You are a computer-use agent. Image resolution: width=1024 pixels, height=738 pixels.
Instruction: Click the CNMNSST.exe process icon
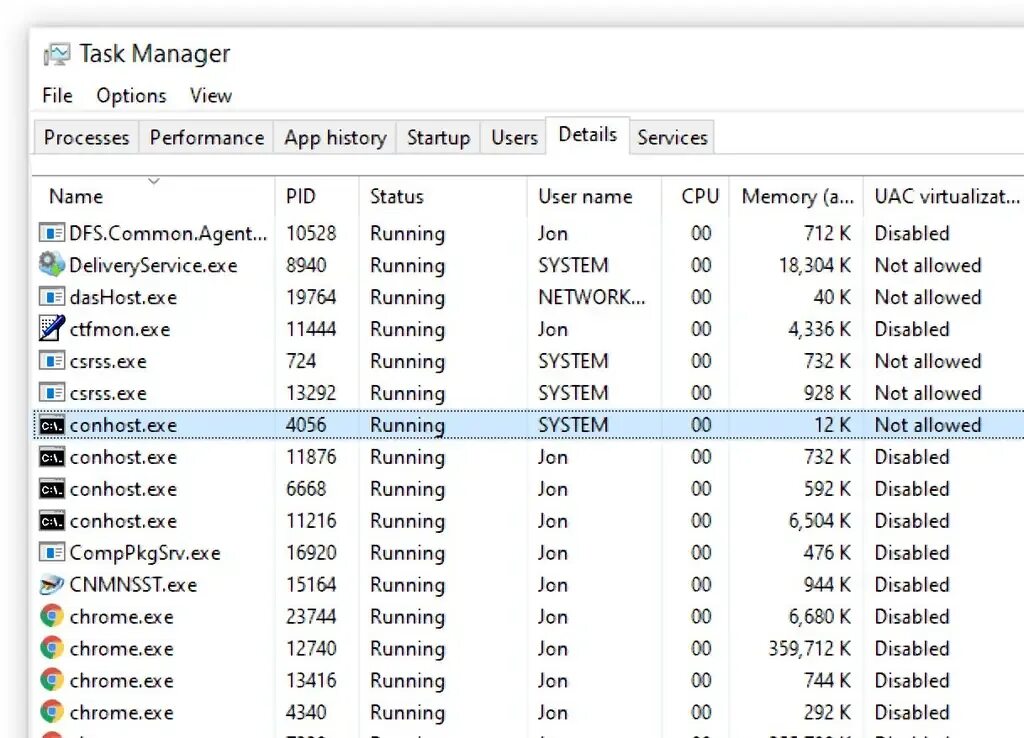click(x=52, y=585)
